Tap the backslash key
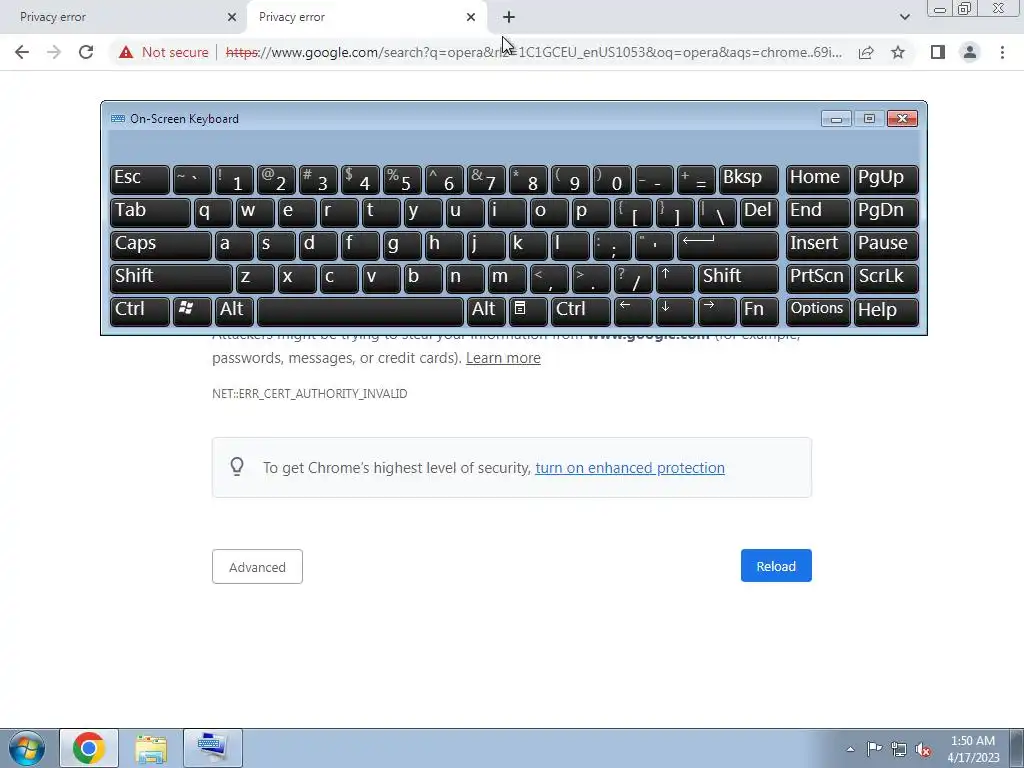Image resolution: width=1024 pixels, height=768 pixels. click(x=717, y=212)
